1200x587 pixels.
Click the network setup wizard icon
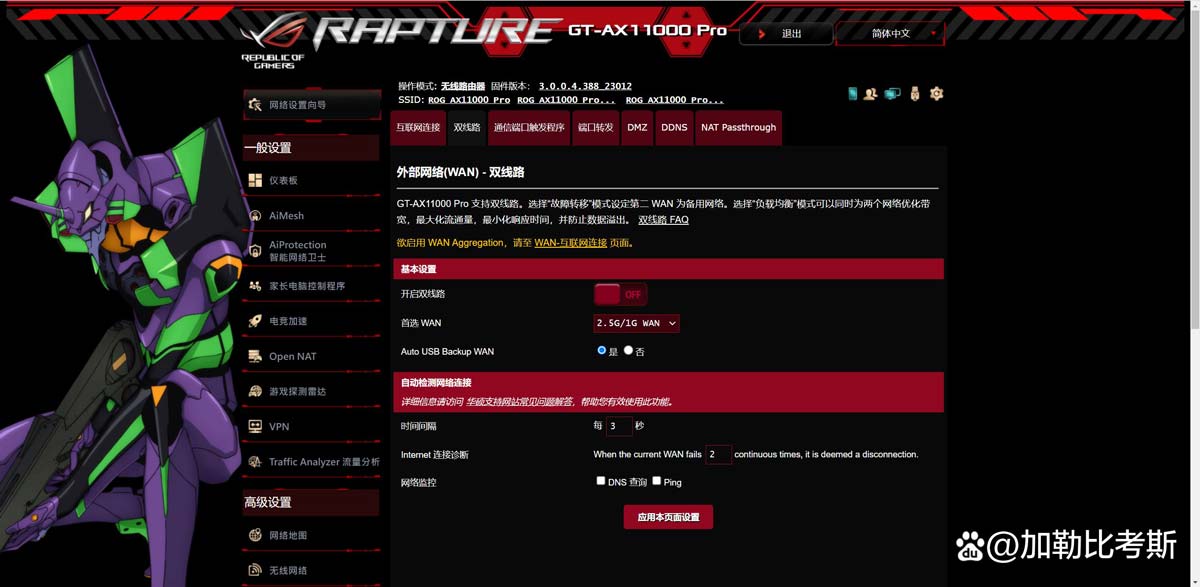point(255,105)
